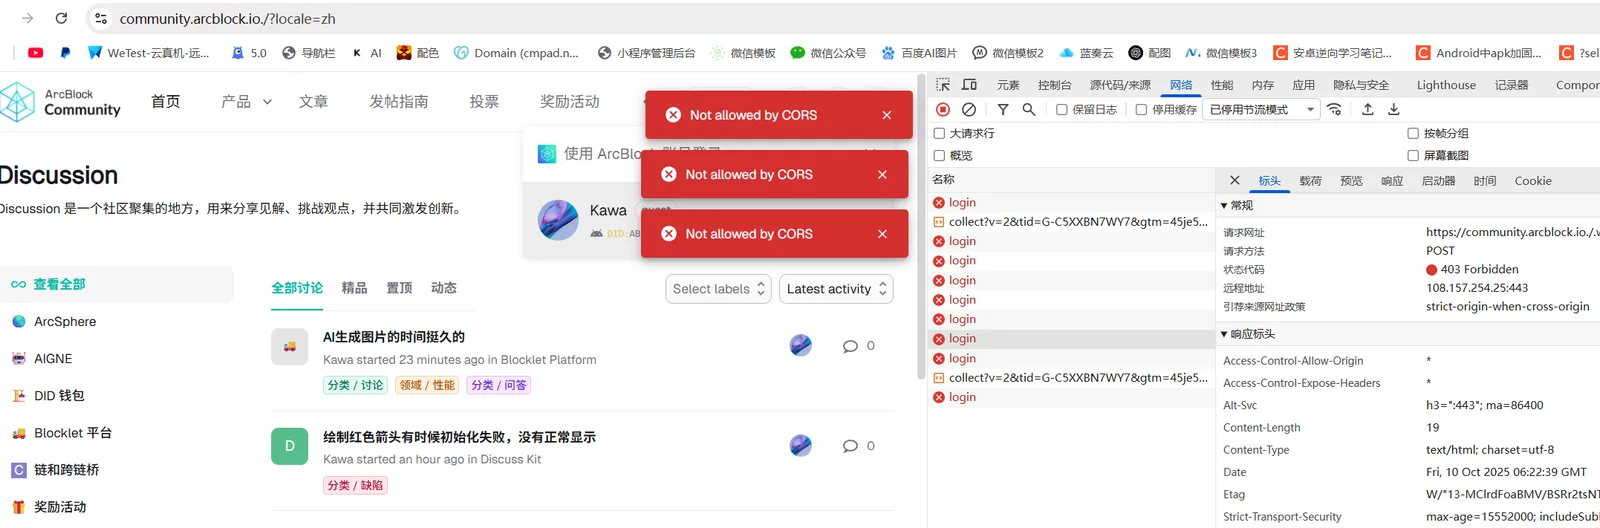
Task: Toggle the device toolbar icon in DevTools
Action: click(x=969, y=85)
